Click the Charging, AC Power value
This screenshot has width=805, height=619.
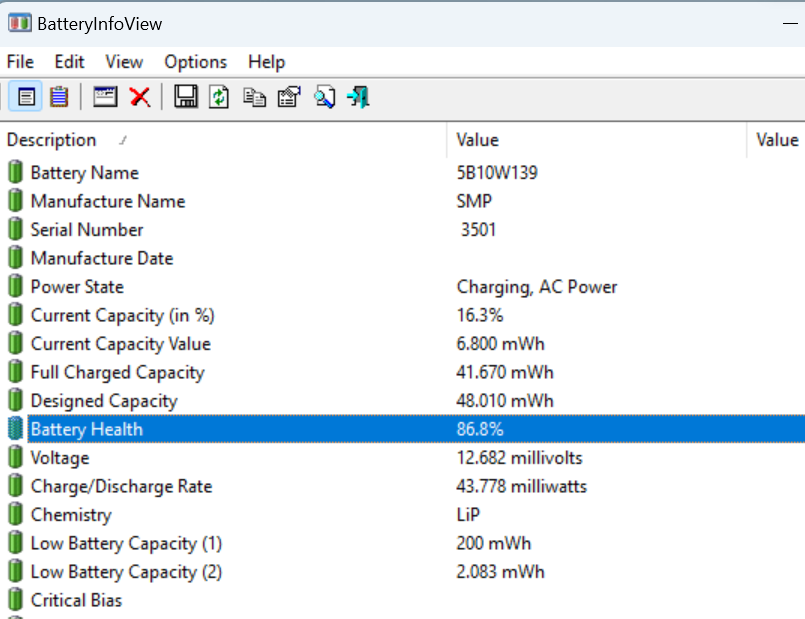point(536,287)
